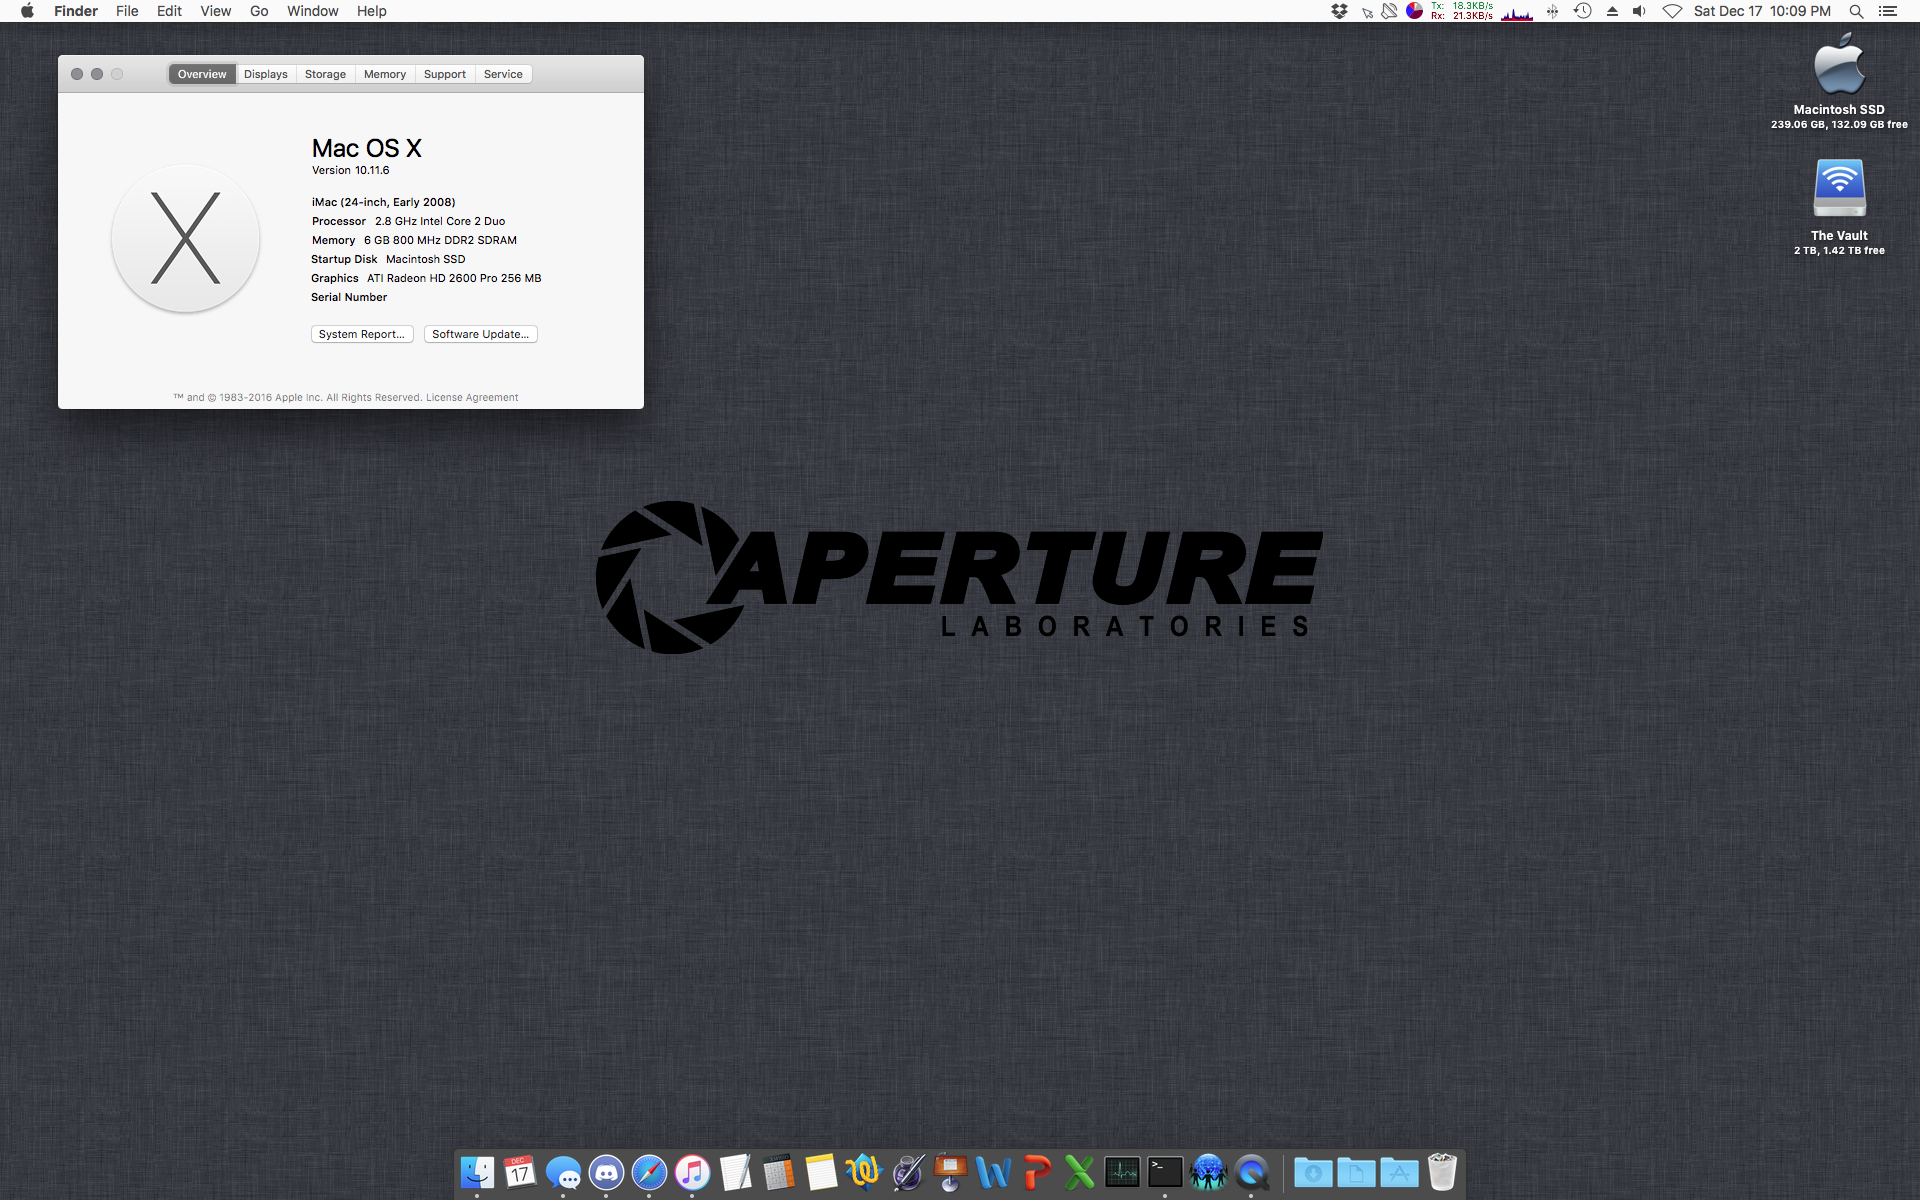Switch to the Service tab
1920x1200 pixels.
tap(503, 74)
